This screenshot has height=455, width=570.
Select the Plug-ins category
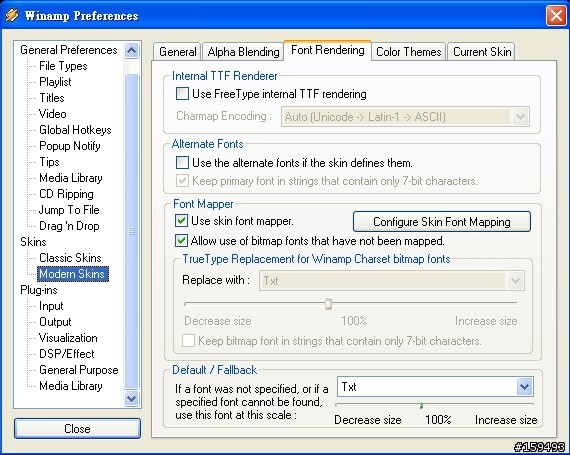point(39,290)
